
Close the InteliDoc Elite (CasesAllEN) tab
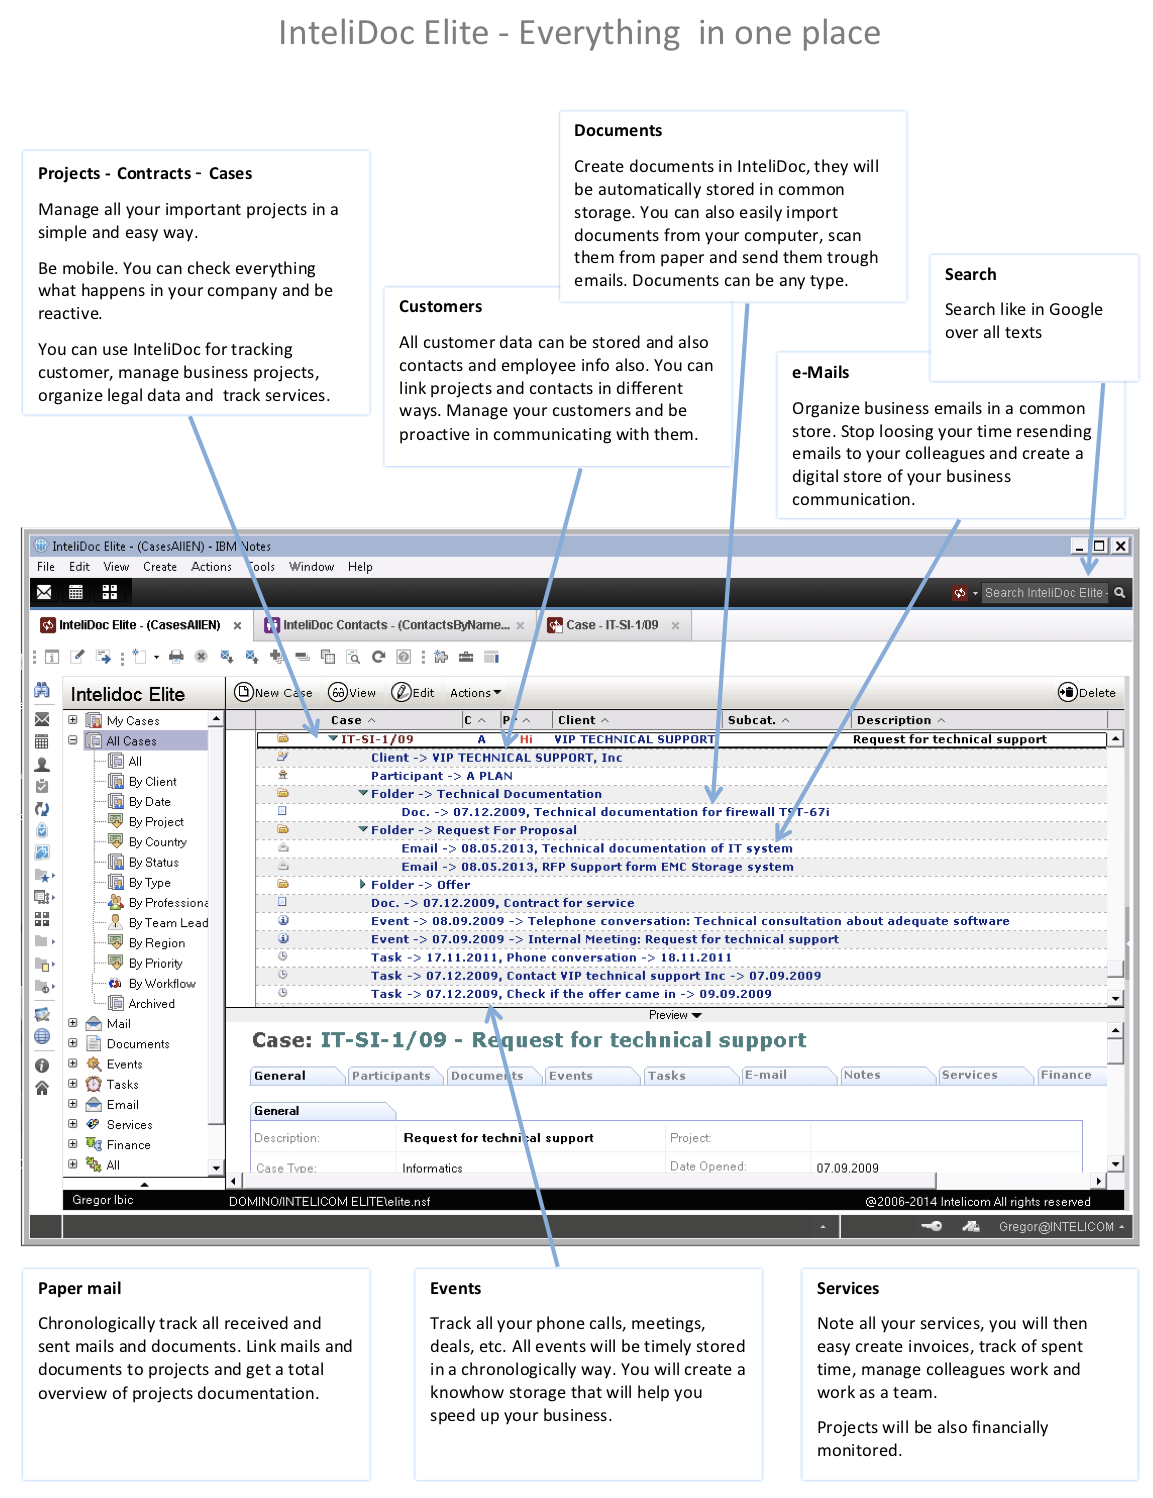tap(237, 626)
